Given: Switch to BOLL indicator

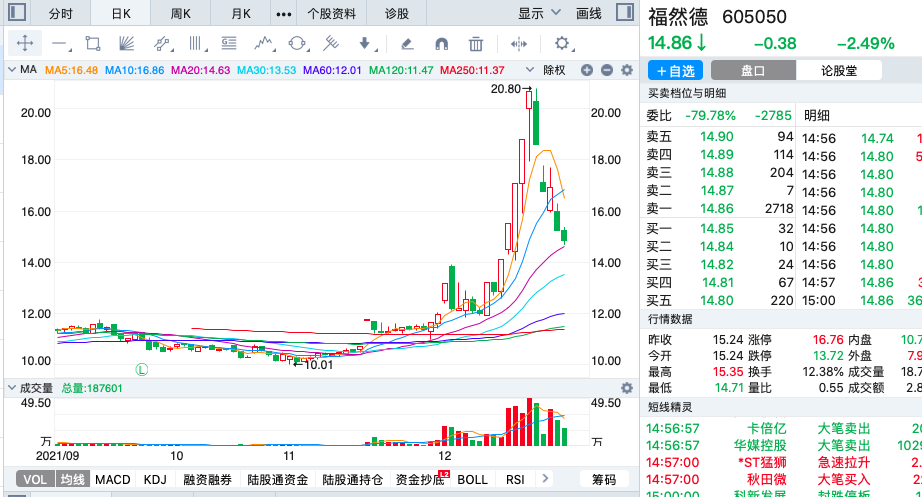Looking at the screenshot, I should point(472,479).
